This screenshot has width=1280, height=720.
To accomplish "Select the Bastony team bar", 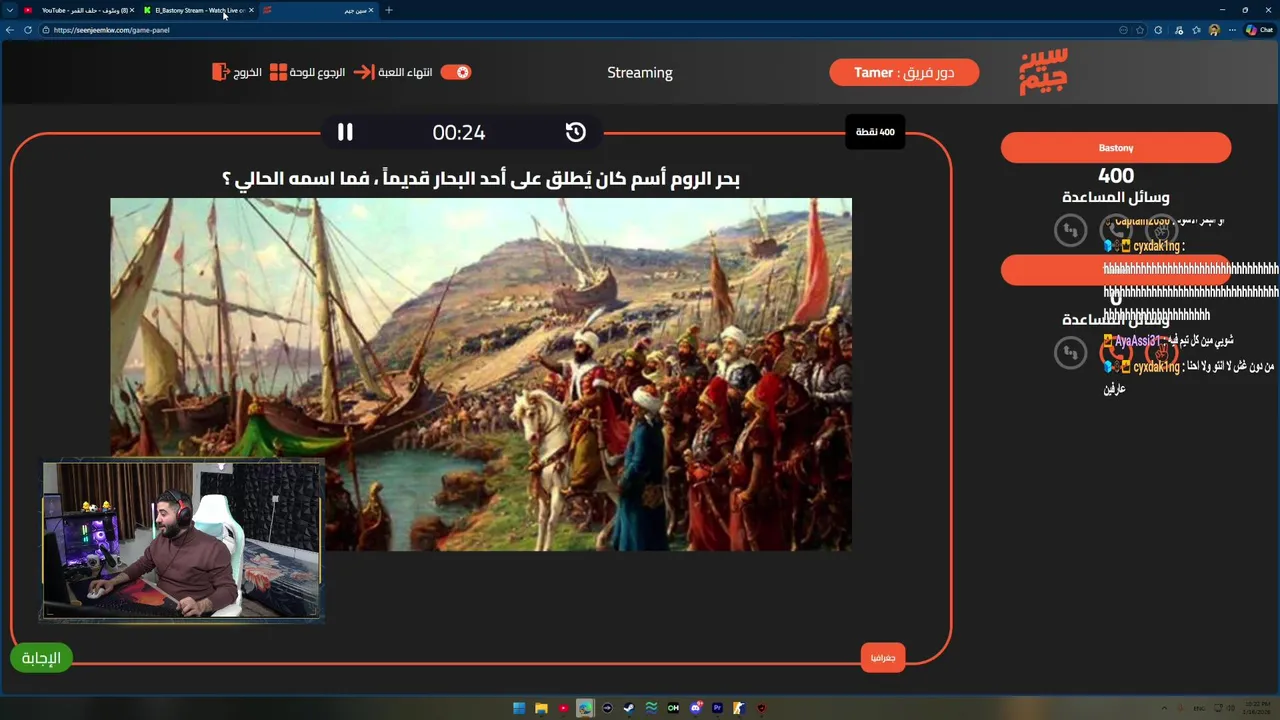I will coord(1116,148).
